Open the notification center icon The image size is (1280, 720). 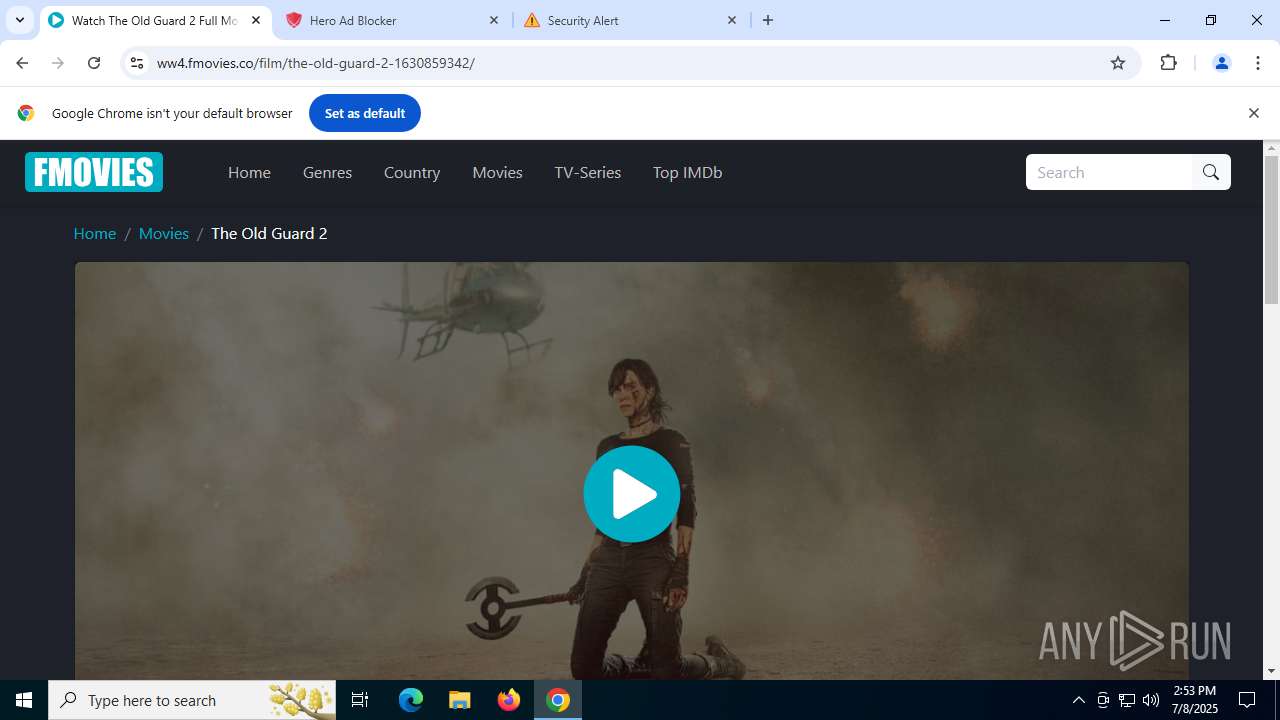[x=1247, y=700]
